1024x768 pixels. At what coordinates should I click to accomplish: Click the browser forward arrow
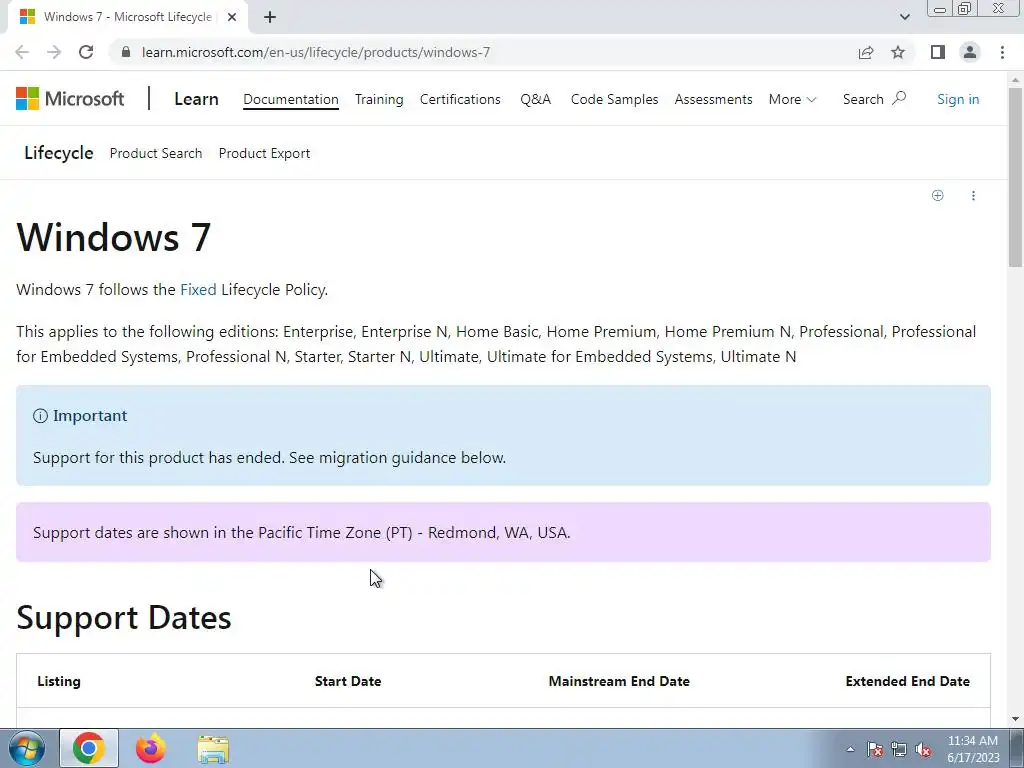click(x=54, y=52)
